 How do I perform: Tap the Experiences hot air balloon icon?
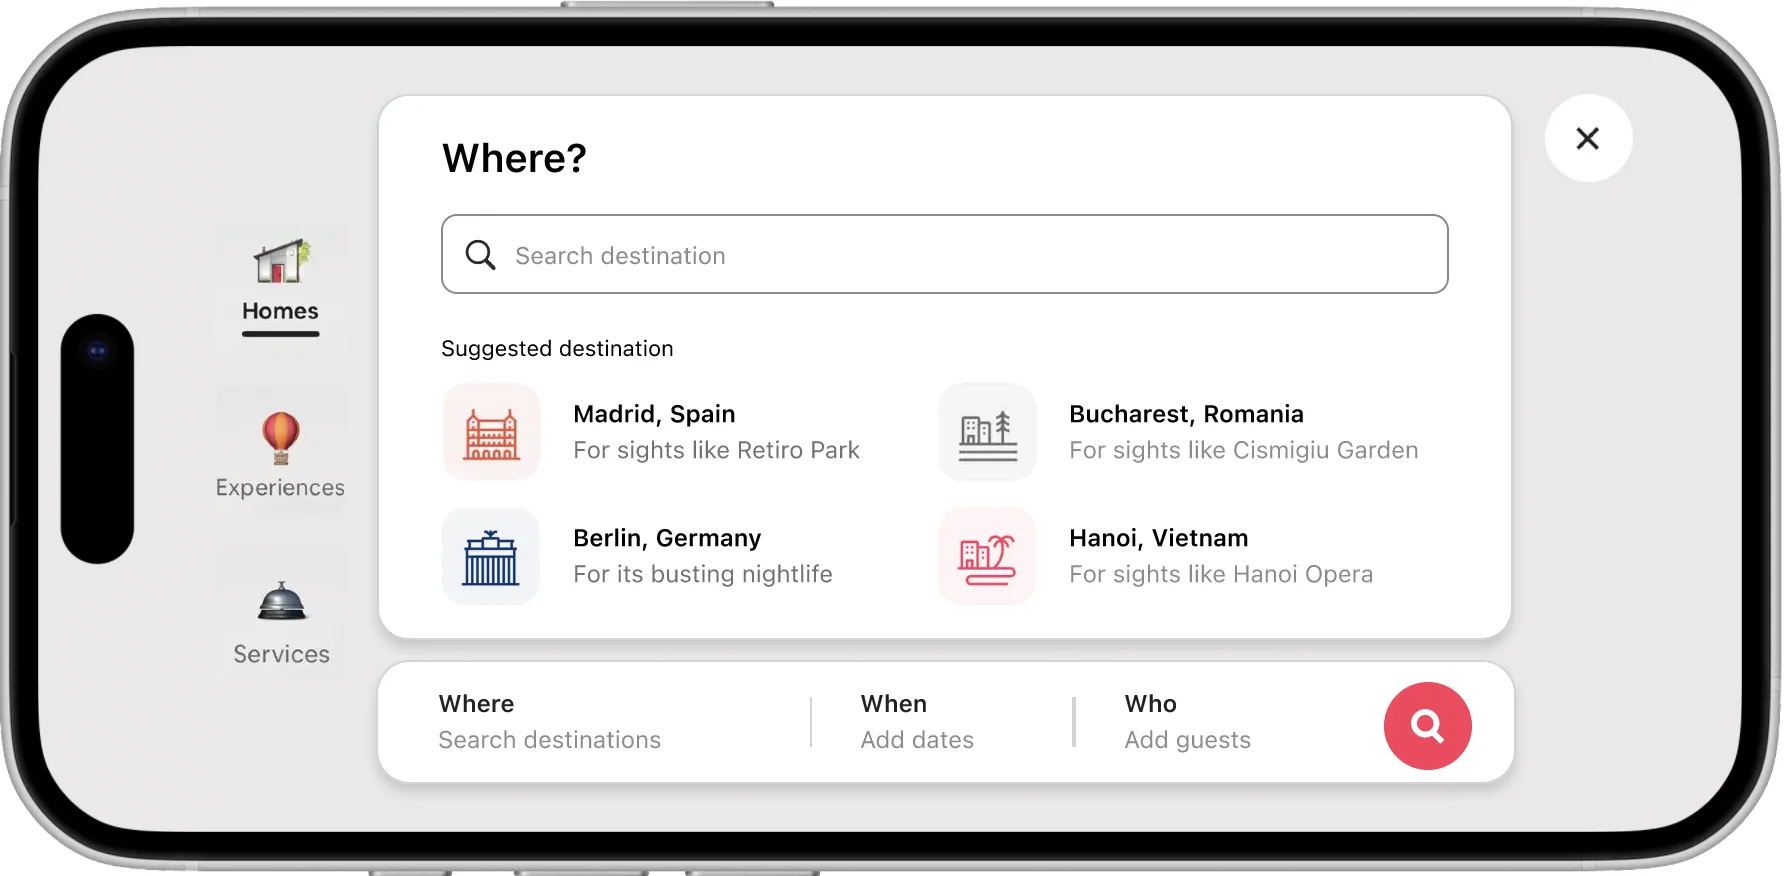(x=281, y=437)
